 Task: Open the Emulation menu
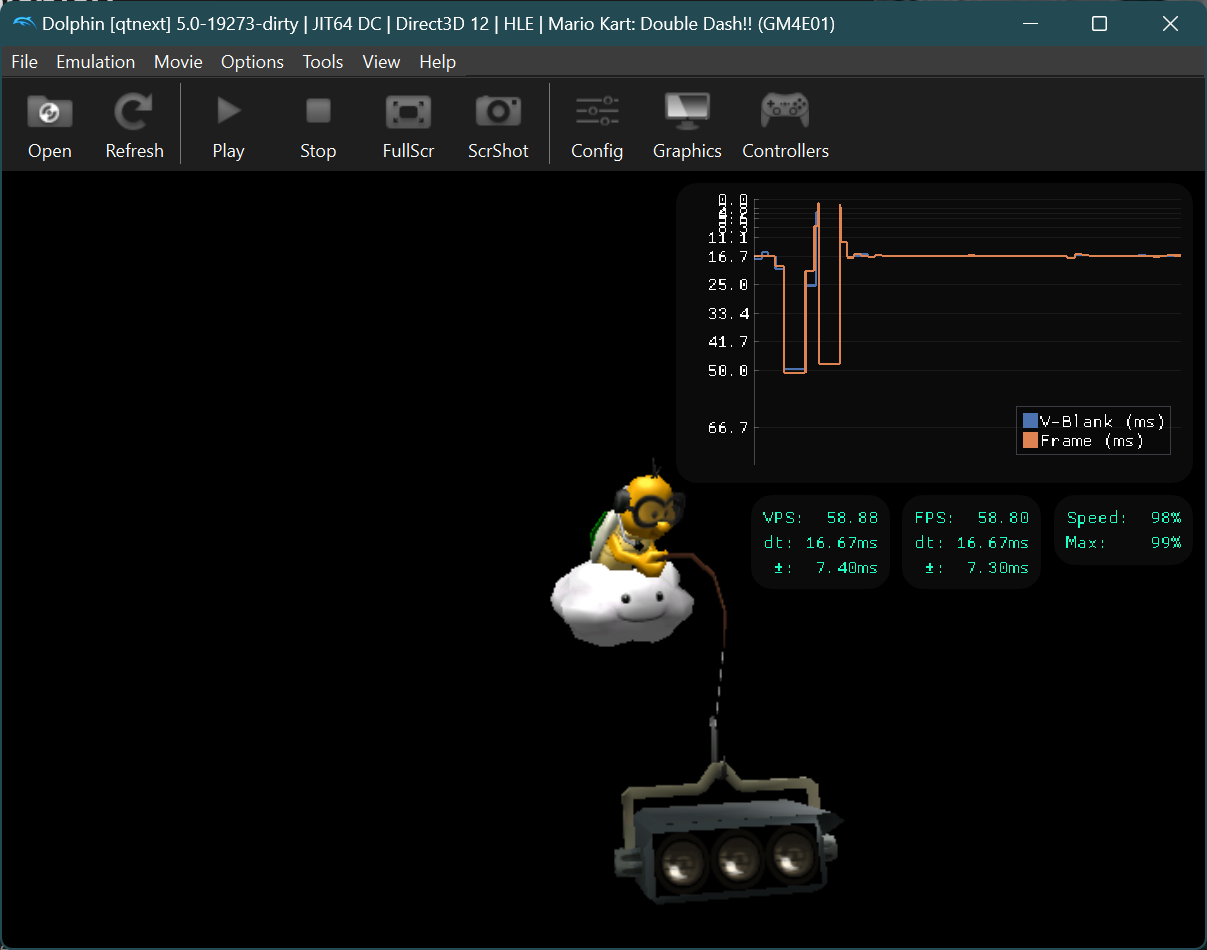[95, 62]
